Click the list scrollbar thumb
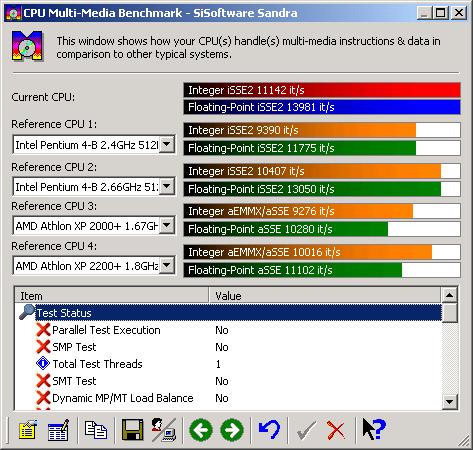473x450 pixels. point(449,313)
